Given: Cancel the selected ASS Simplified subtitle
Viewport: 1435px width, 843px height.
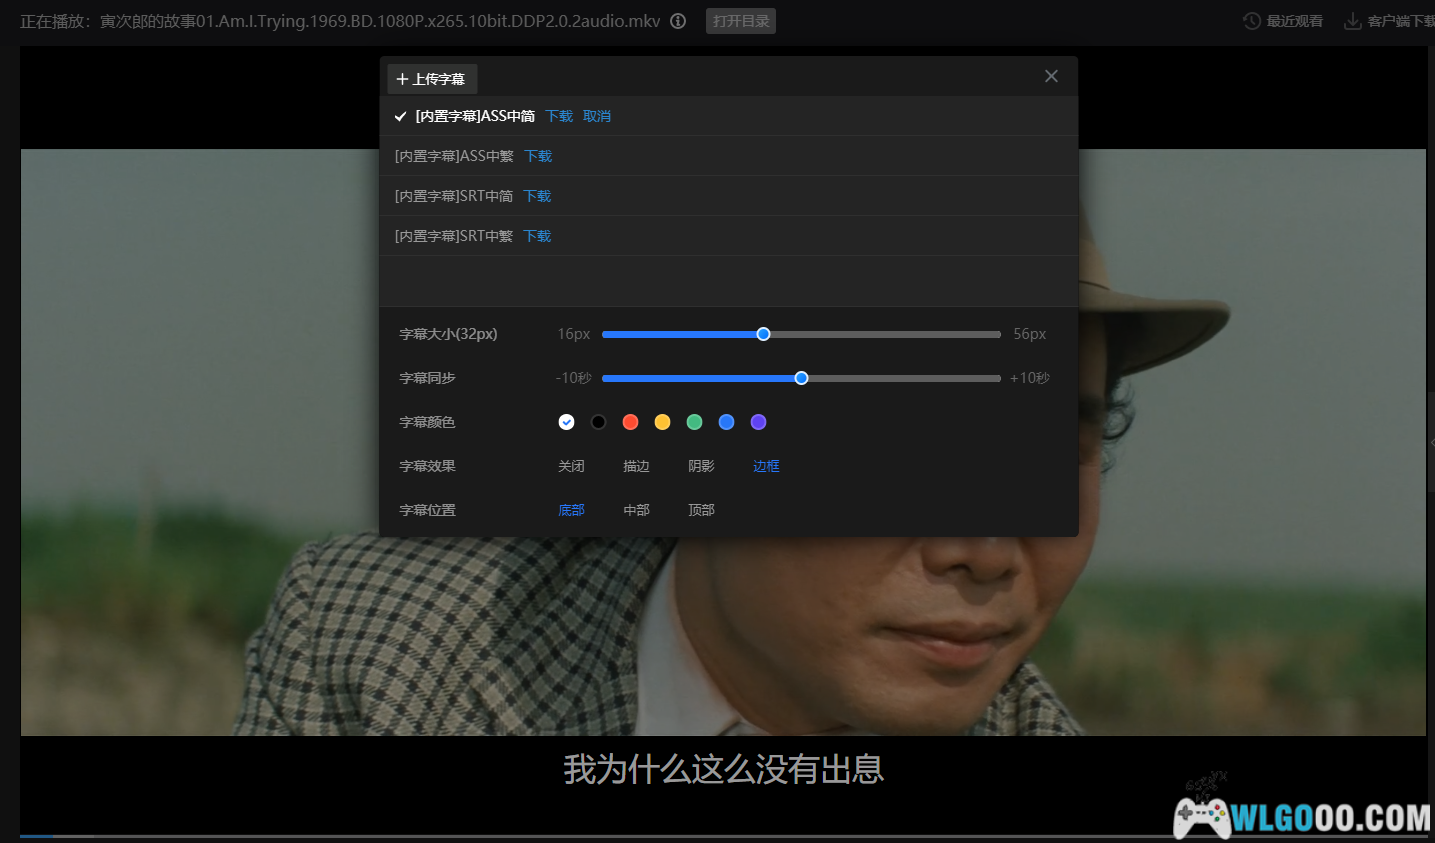Looking at the screenshot, I should 597,116.
